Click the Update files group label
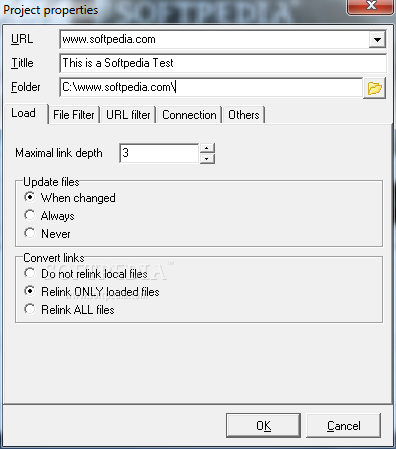 (51, 182)
